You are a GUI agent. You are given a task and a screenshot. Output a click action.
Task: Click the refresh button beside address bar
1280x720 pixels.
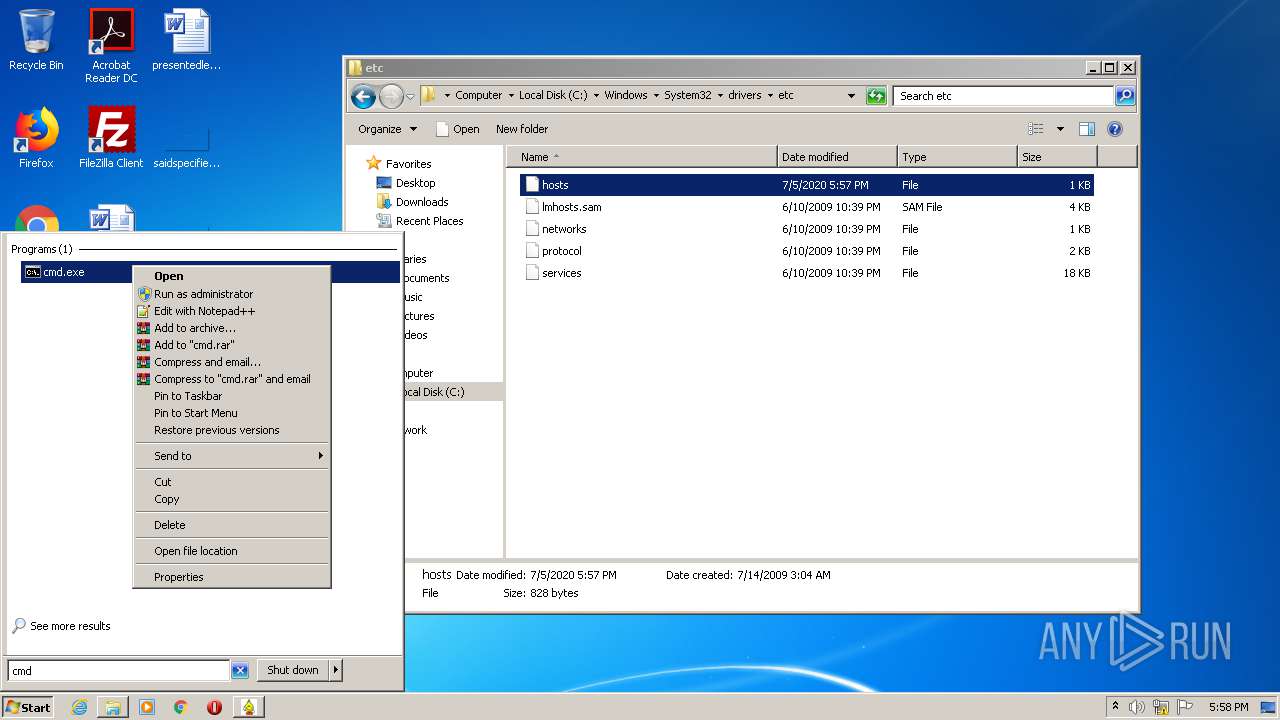point(876,96)
